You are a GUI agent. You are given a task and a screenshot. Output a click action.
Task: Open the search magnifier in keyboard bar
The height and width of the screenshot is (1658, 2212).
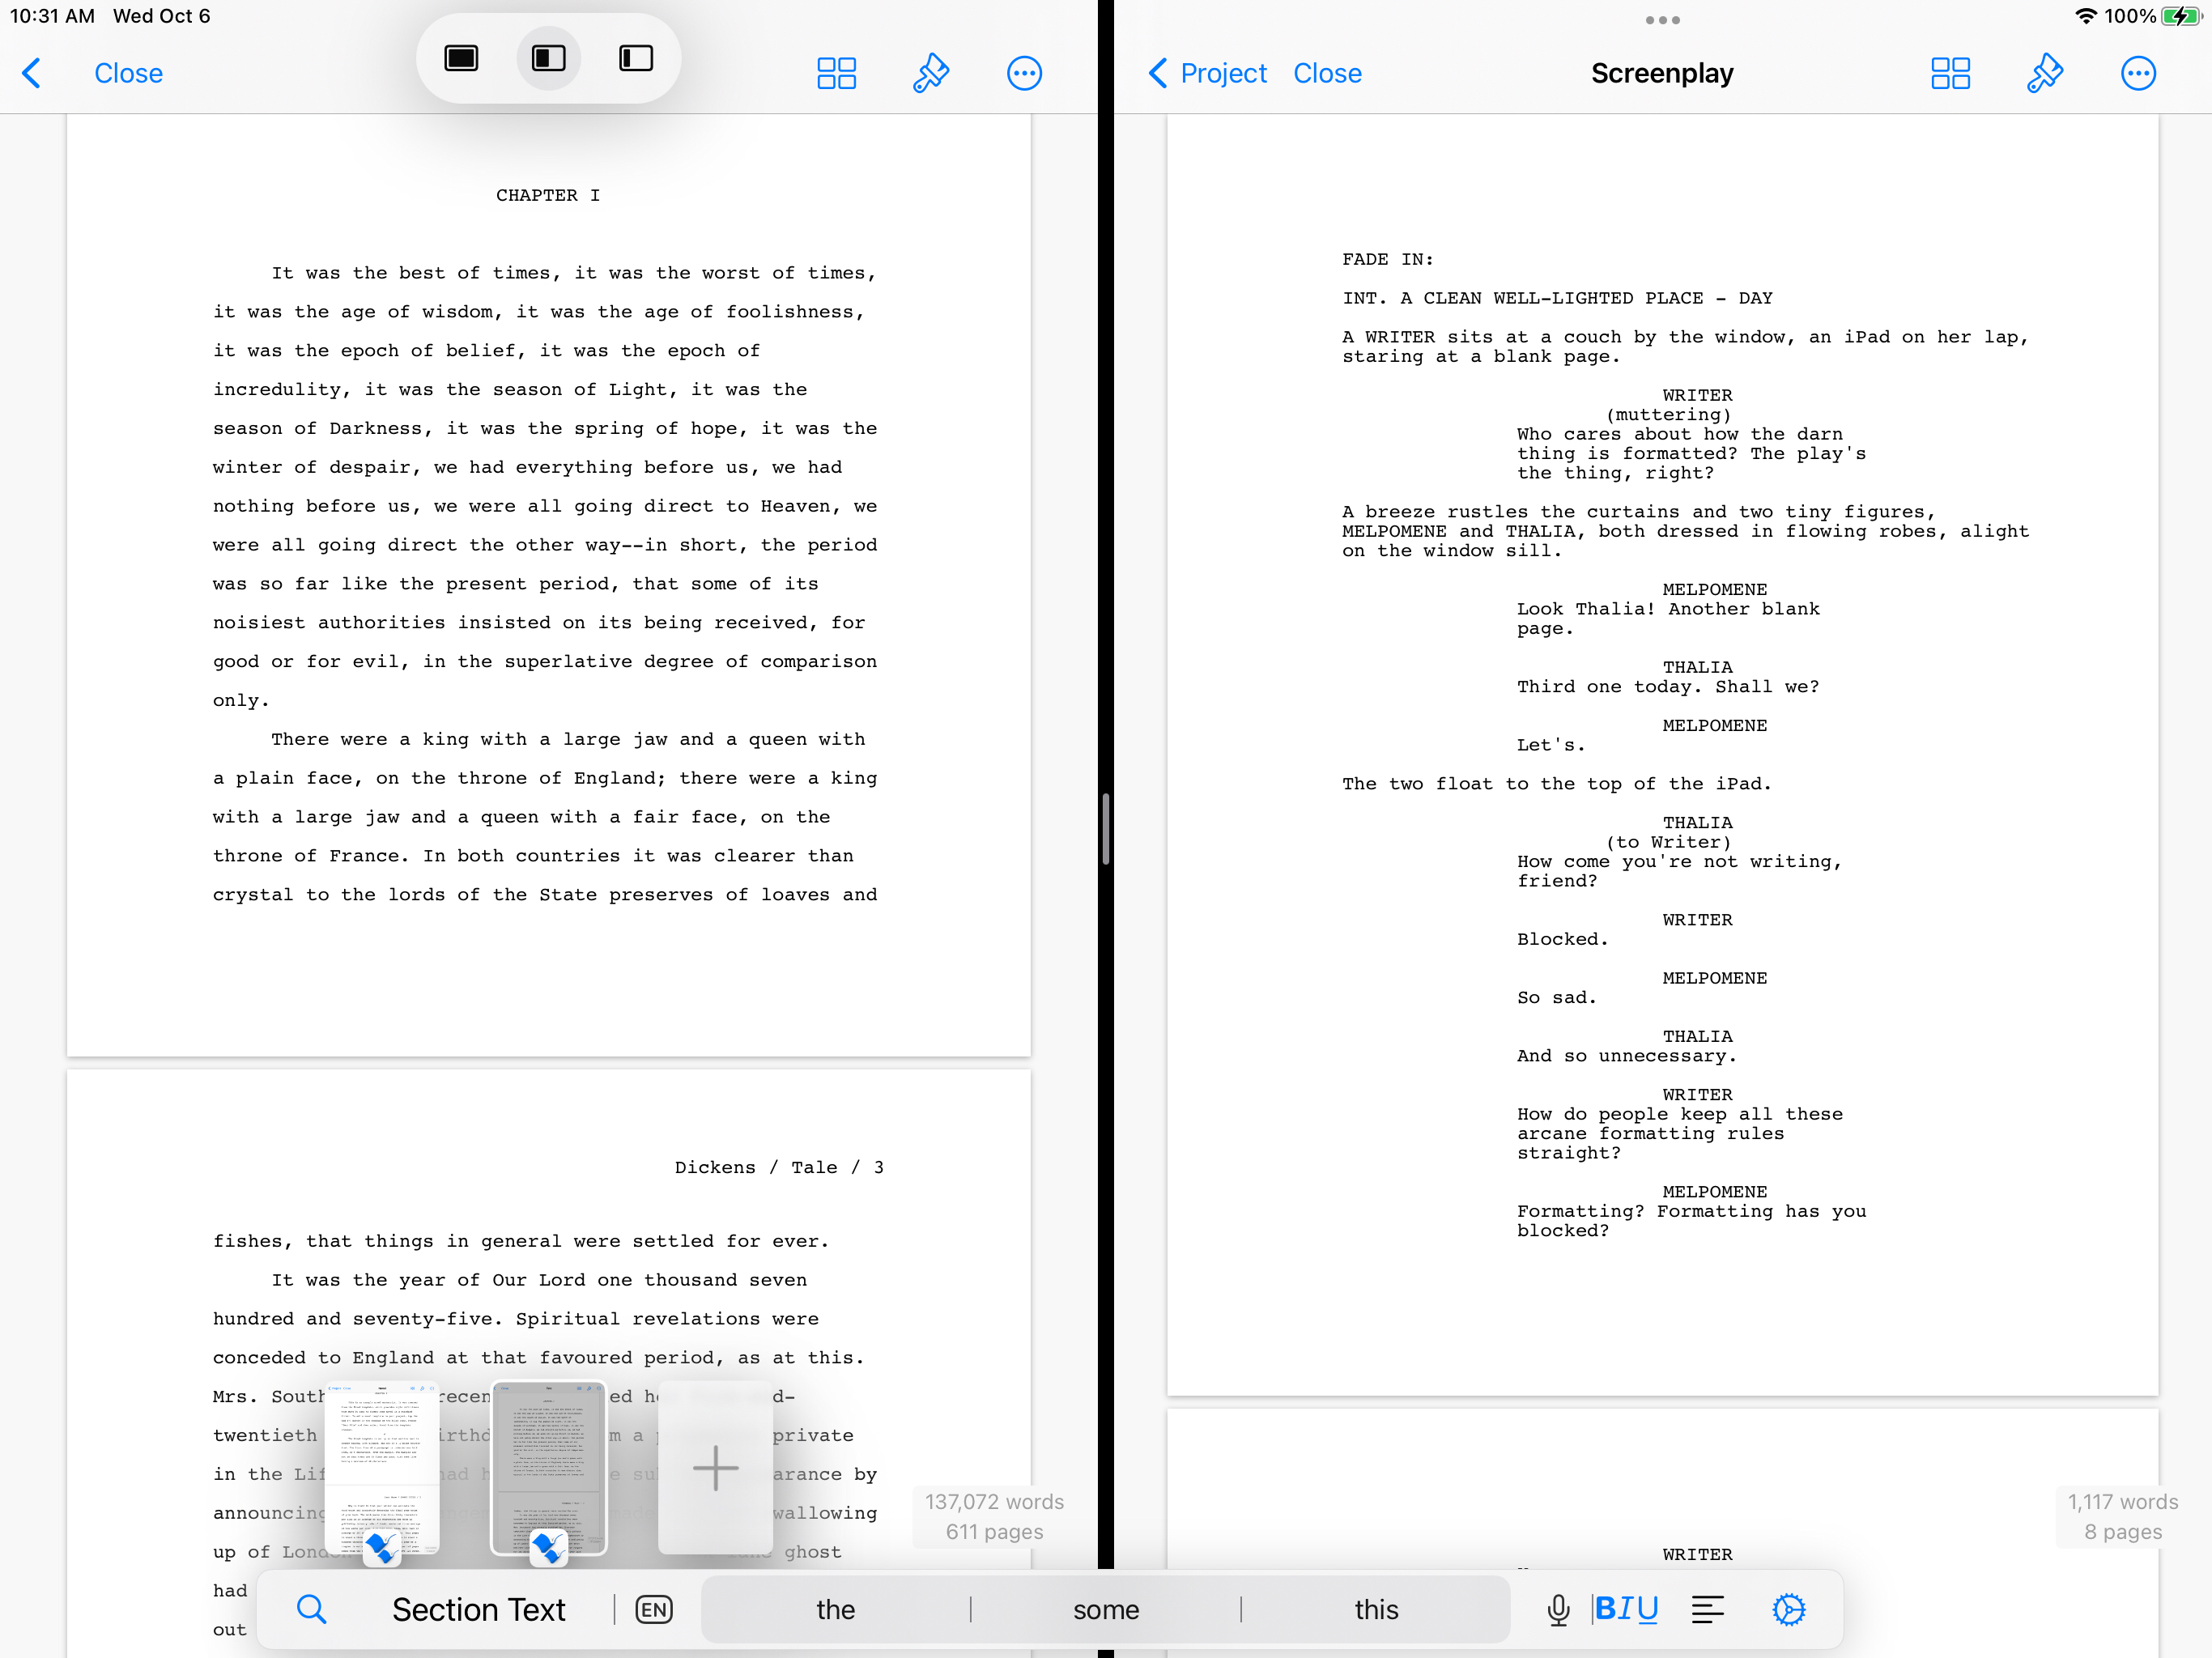(312, 1609)
